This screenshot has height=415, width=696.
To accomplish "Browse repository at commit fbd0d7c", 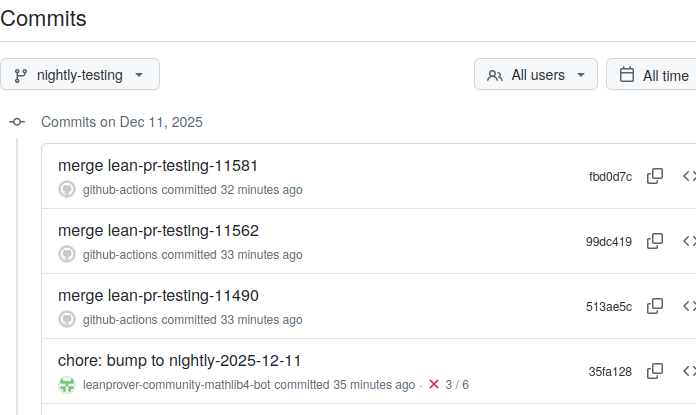I will click(688, 176).
